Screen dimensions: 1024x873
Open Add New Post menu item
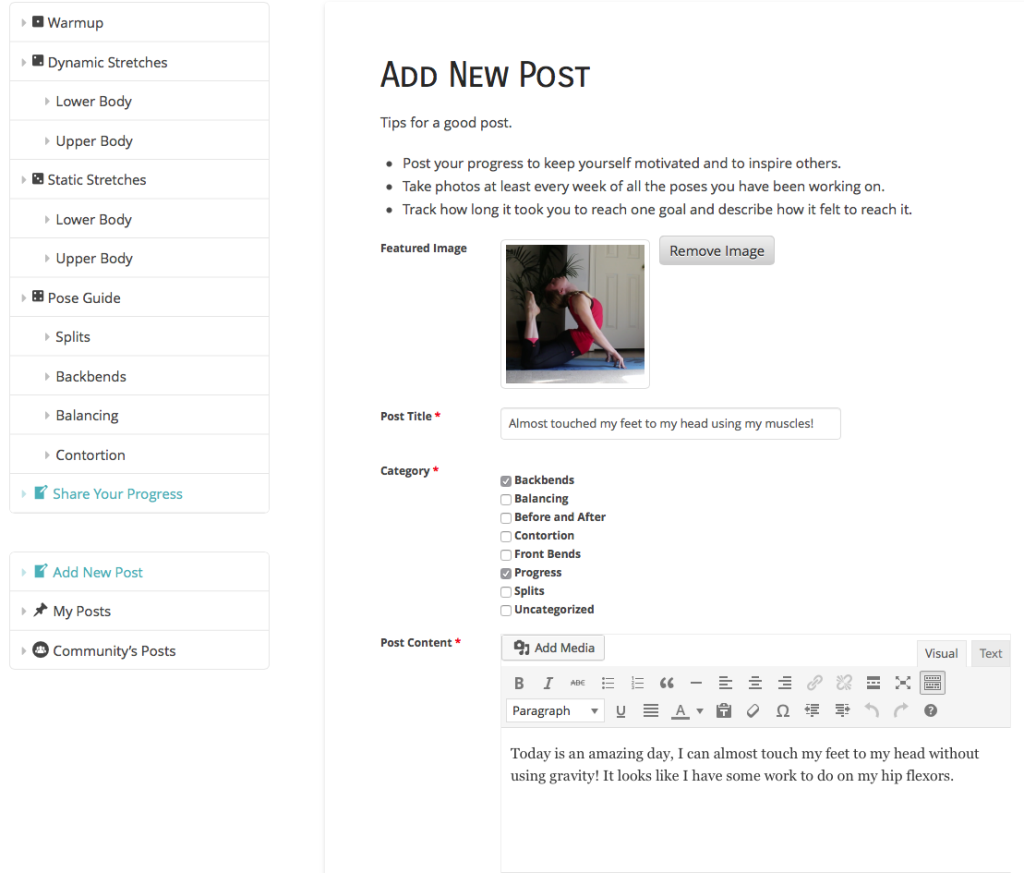pos(139,572)
